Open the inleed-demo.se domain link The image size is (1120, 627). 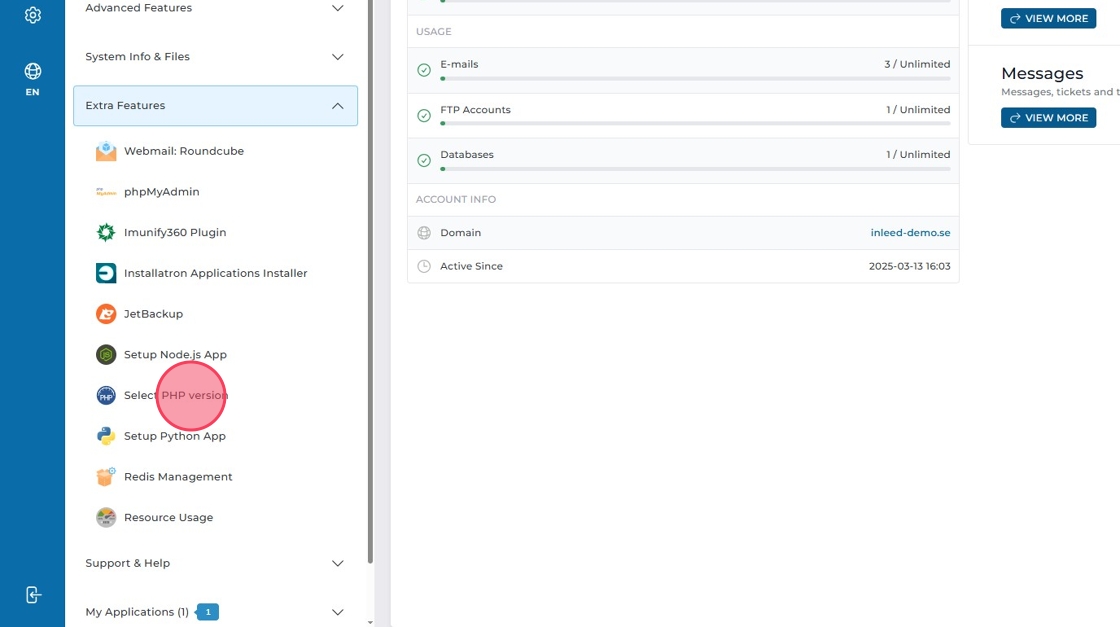pyautogui.click(x=910, y=233)
